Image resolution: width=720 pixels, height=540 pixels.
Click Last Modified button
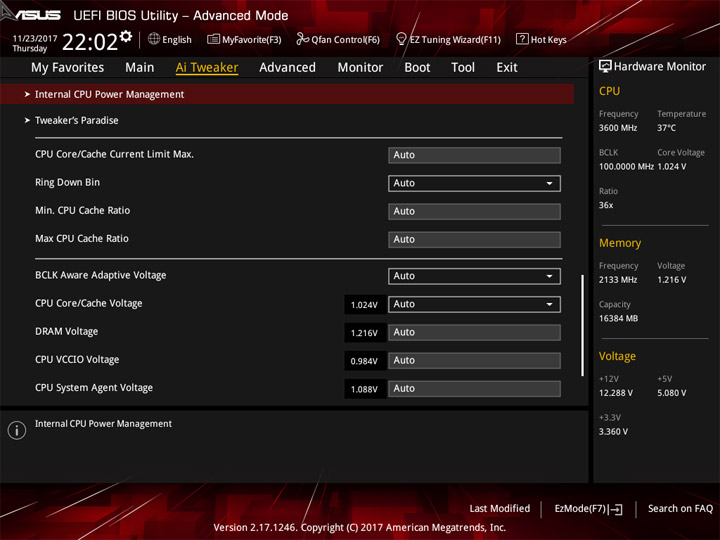coord(500,509)
